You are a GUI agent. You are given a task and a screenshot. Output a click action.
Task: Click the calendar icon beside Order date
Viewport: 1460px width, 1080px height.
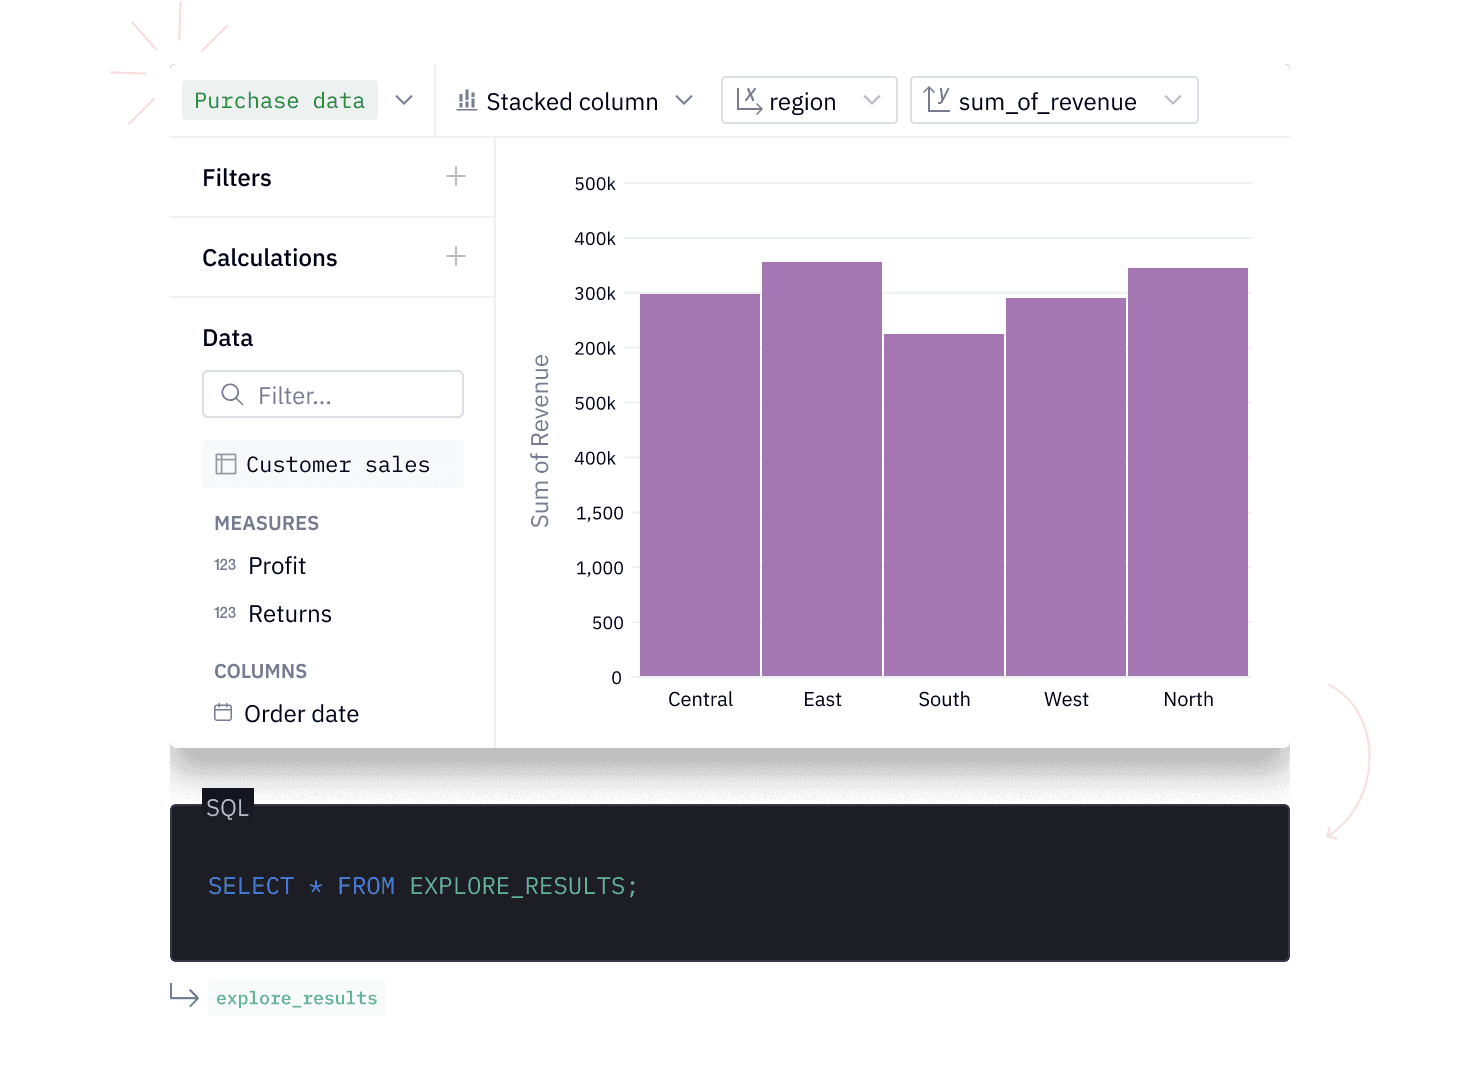click(223, 713)
